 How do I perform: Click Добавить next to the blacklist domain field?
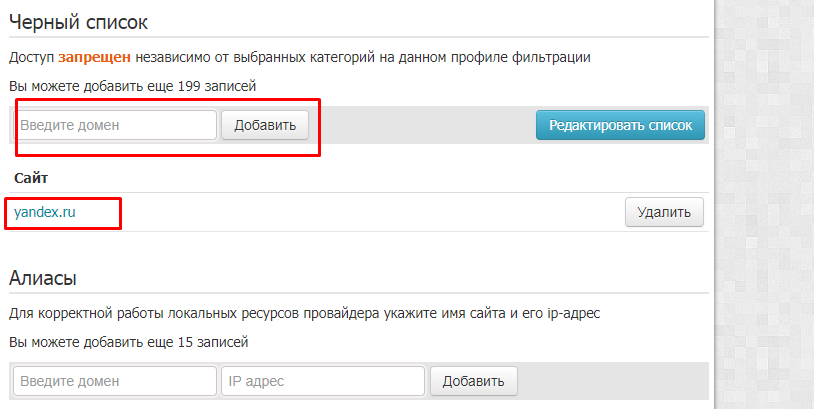(265, 125)
